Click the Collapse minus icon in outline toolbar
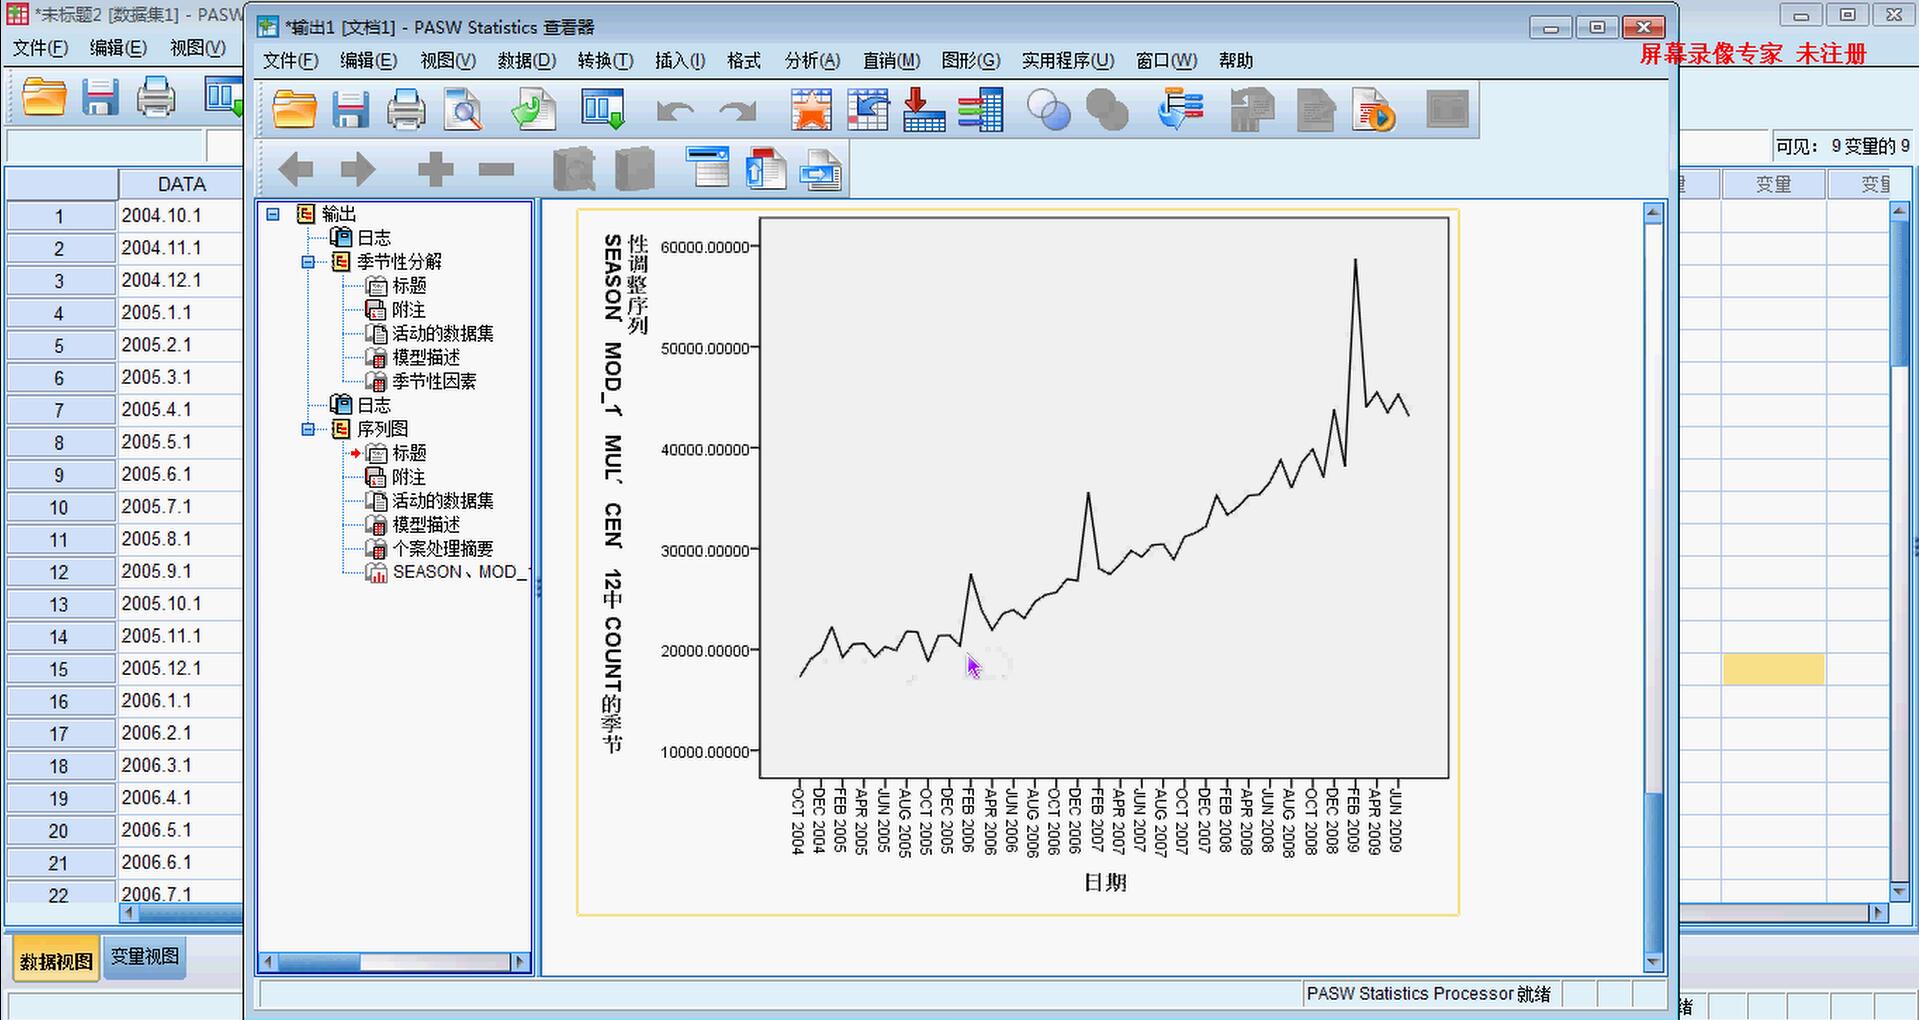The image size is (1919, 1020). (497, 169)
